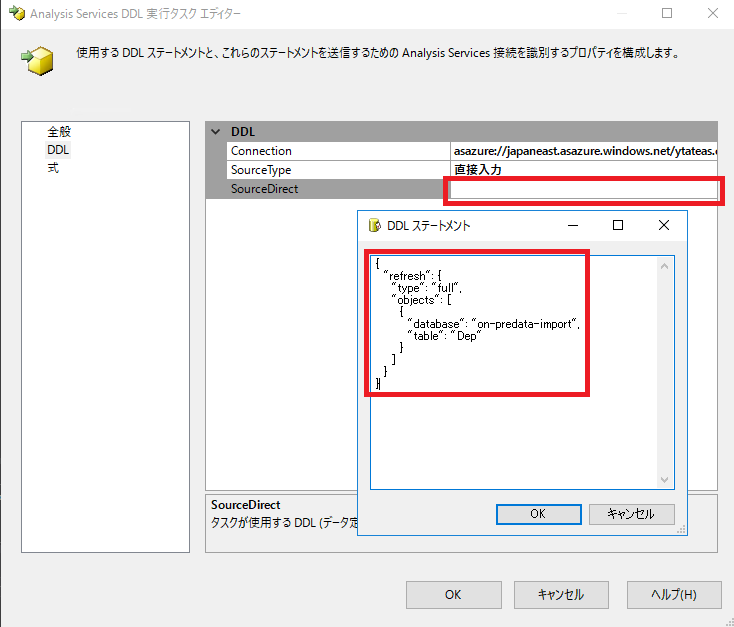Click the DDL statement dialog icon
This screenshot has height=627, width=734.
pos(375,226)
